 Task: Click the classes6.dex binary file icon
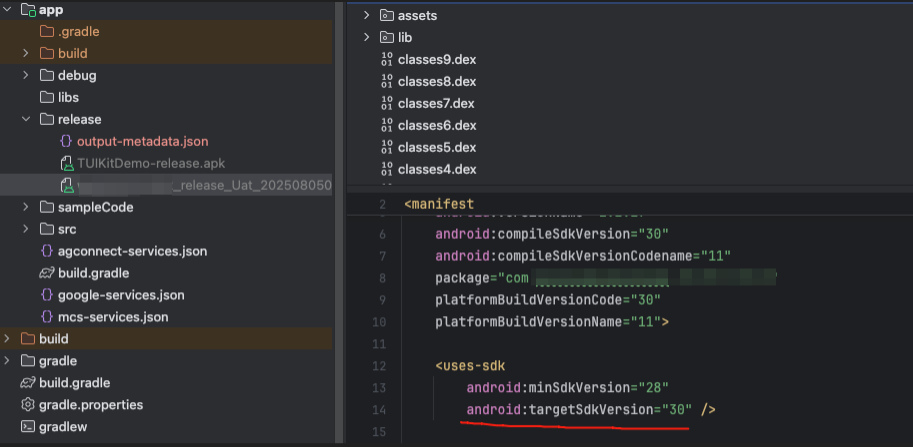[x=387, y=125]
